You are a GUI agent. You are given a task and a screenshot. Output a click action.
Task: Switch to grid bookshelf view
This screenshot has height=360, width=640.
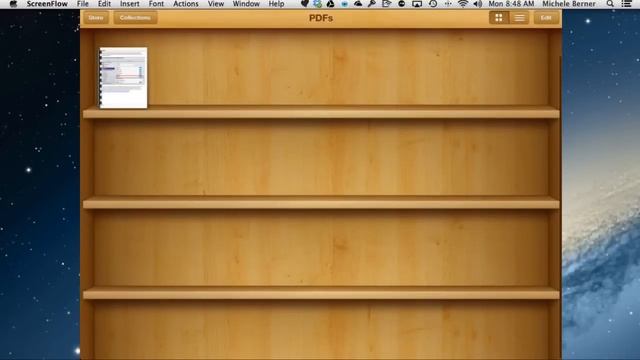[x=499, y=18]
